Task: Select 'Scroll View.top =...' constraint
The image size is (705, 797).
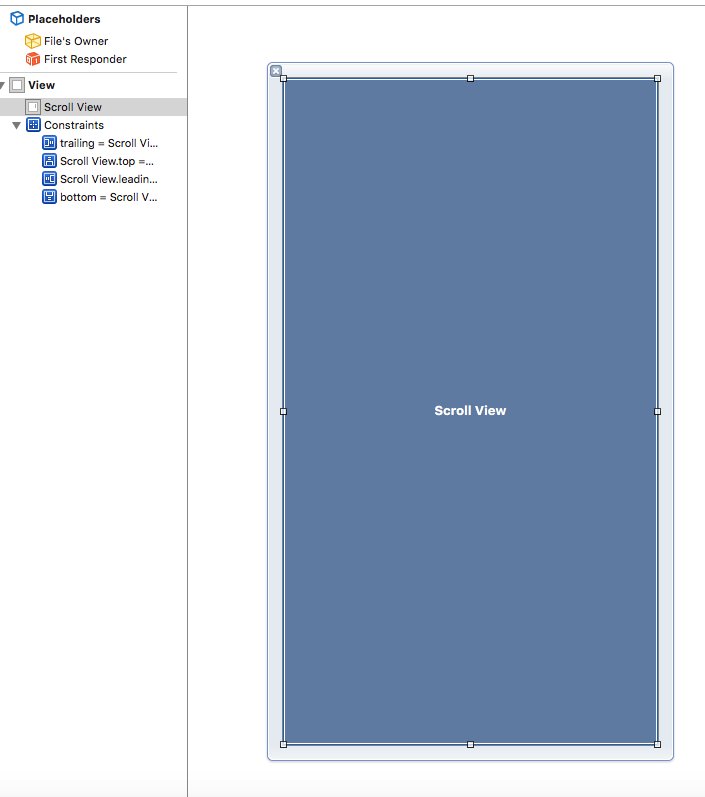Action: pyautogui.click(x=107, y=161)
